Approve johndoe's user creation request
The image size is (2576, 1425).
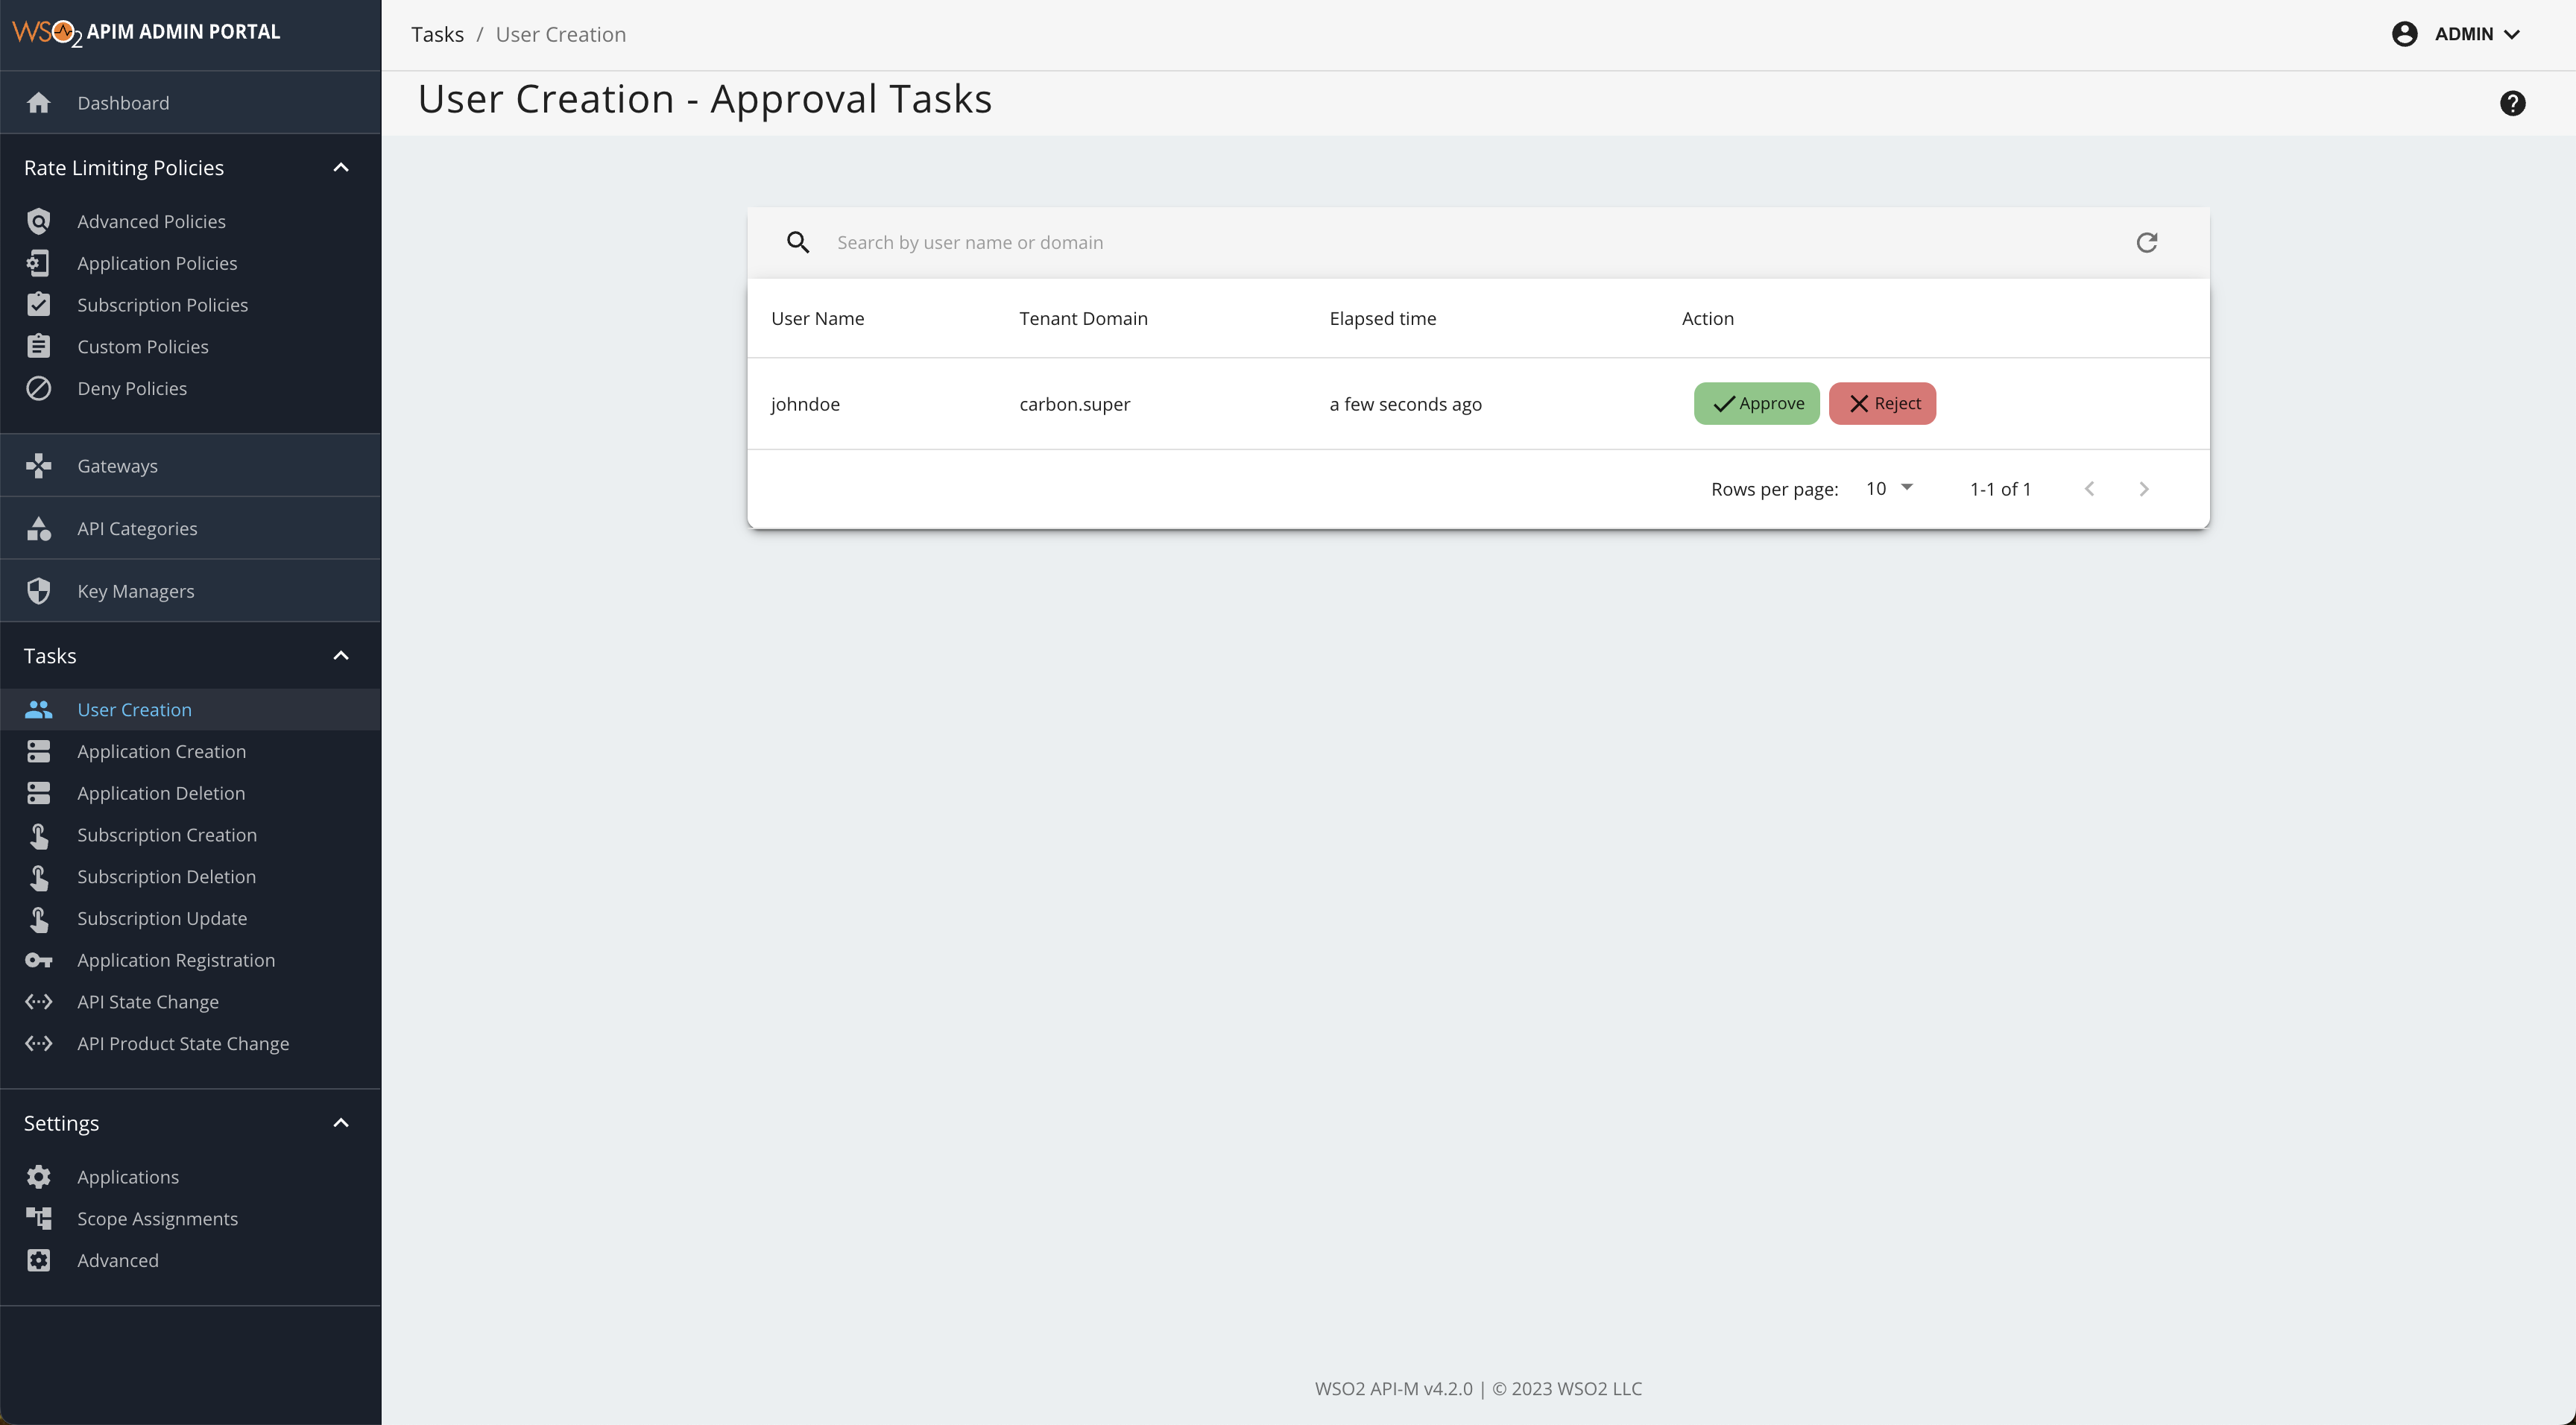coord(1756,403)
